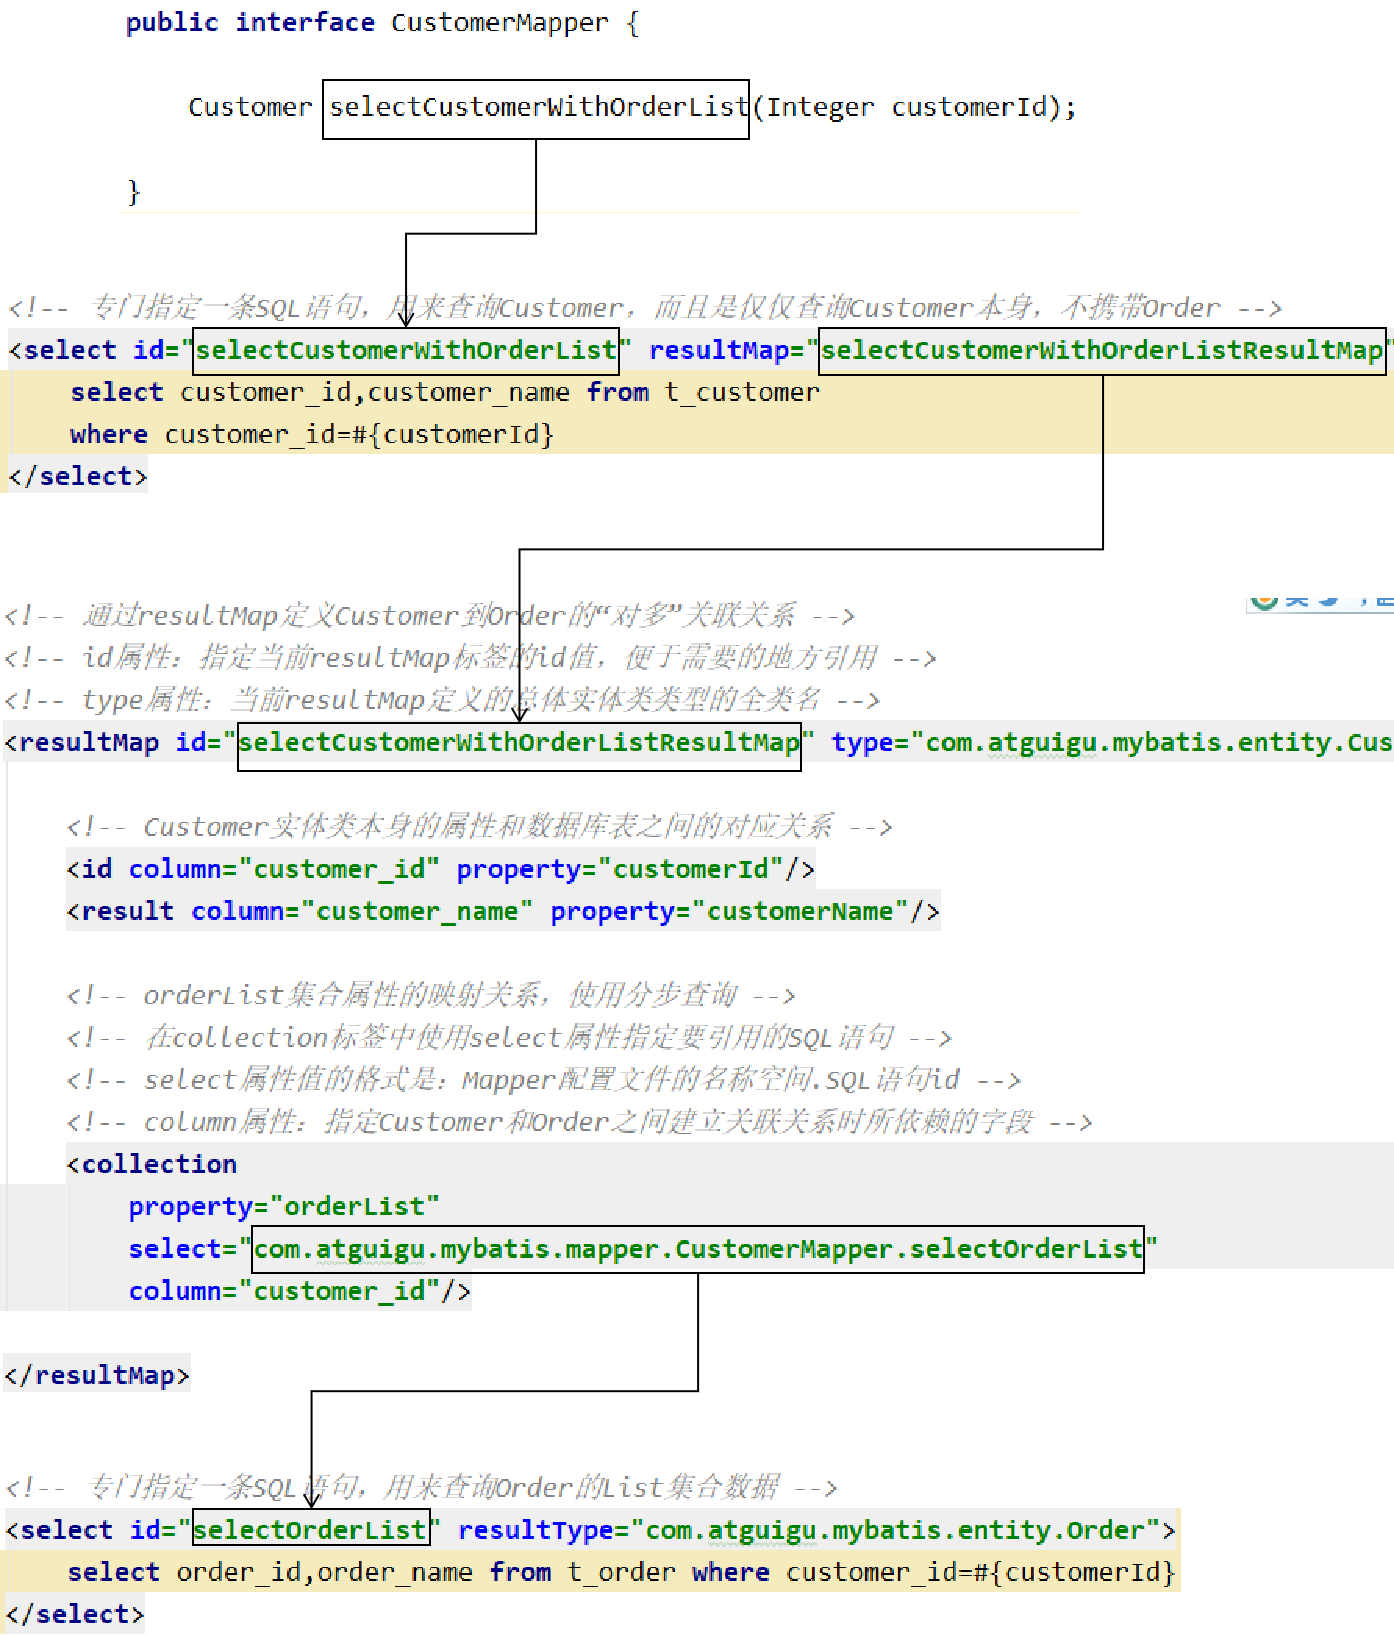Click the boxed selectOrderList id at bottom
Screen dimensions: 1394x1635
coord(310,1530)
